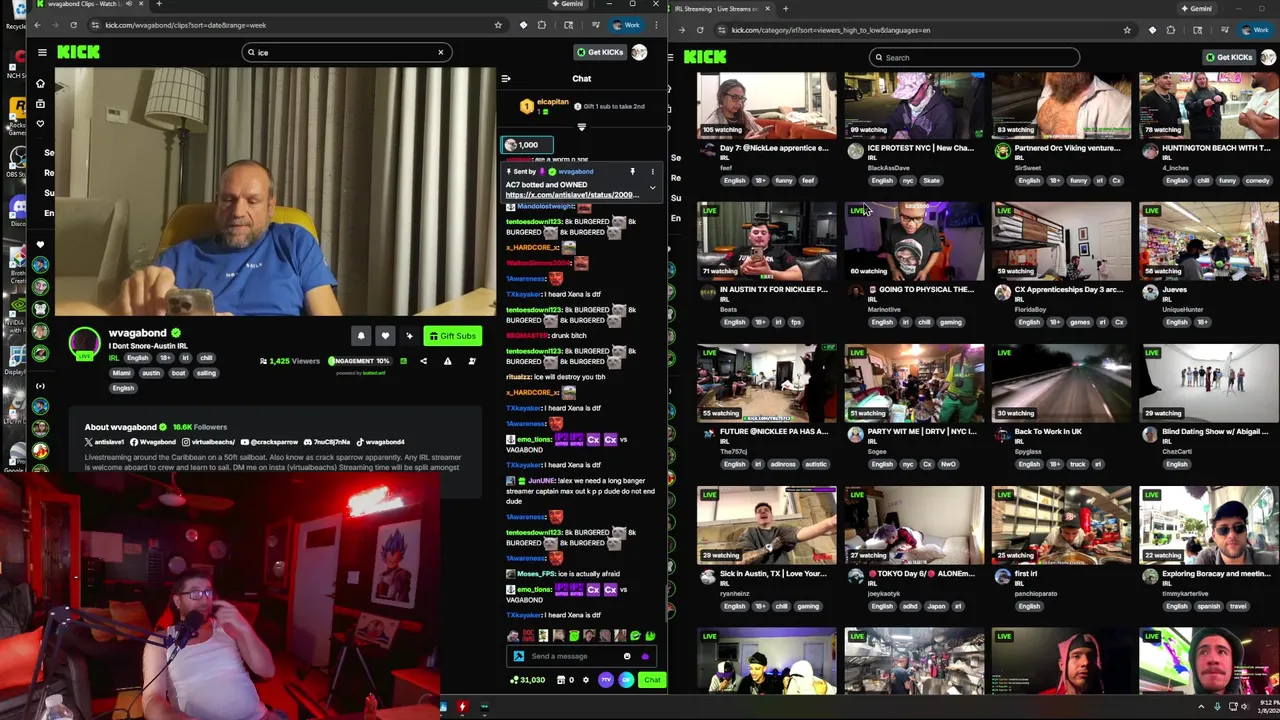
Task: Open profile avatar in left Kick header
Action: pyautogui.click(x=639, y=52)
